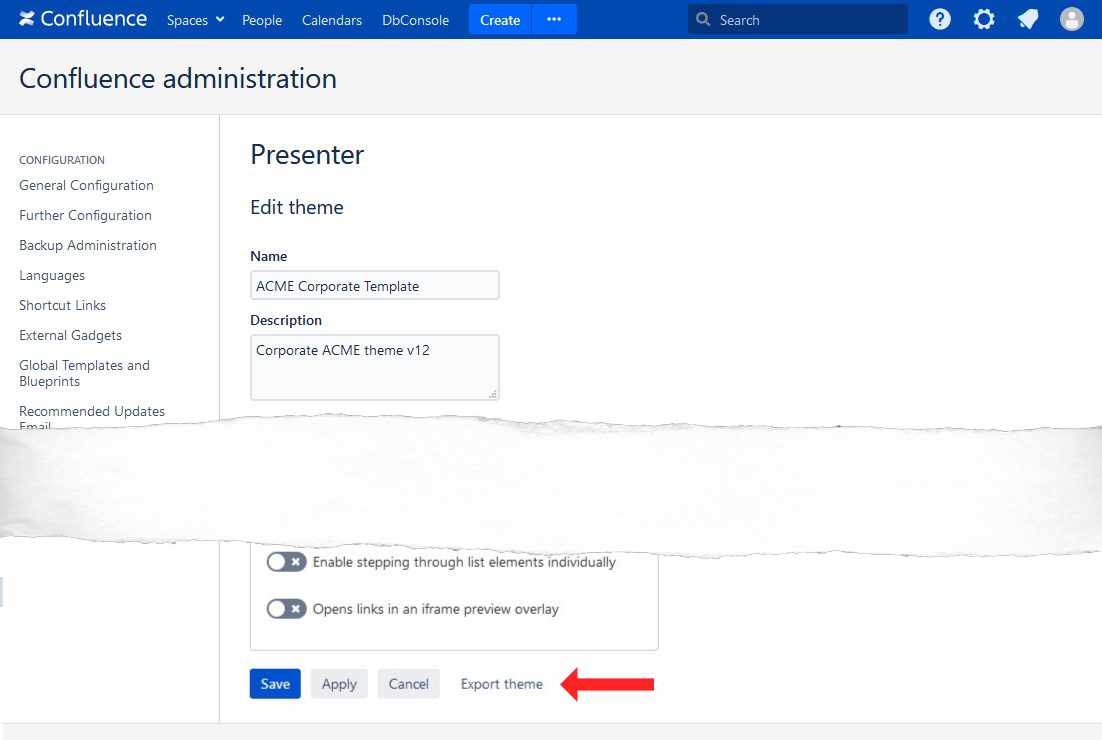Open the People menu item
This screenshot has height=740, width=1102.
pos(262,20)
